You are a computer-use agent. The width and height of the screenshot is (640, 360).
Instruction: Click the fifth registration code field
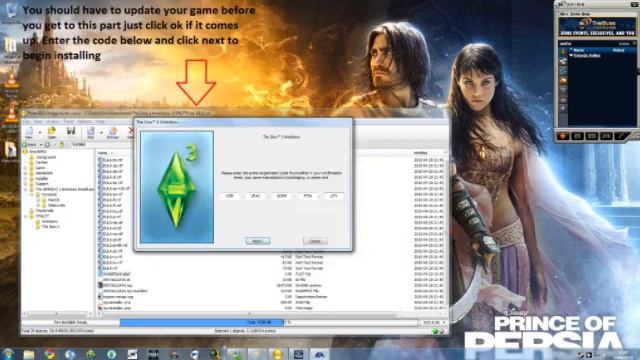(x=333, y=196)
